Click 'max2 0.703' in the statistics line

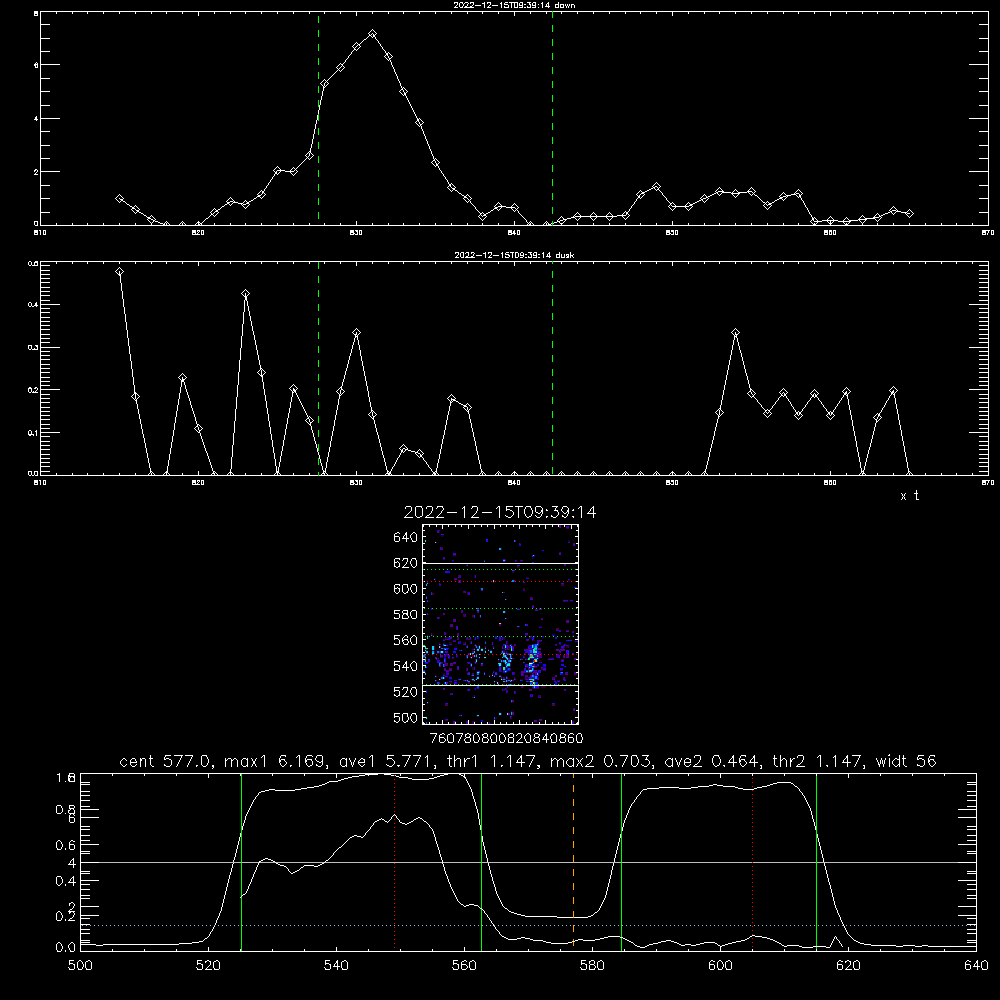tap(600, 761)
